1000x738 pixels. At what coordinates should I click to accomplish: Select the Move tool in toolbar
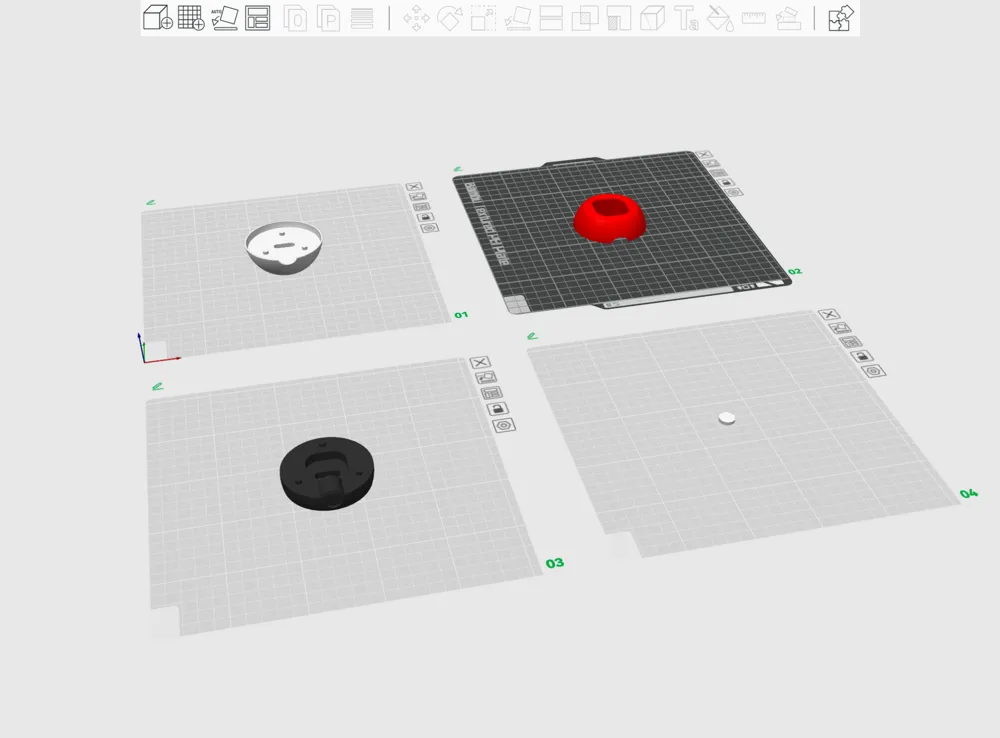(x=416, y=18)
